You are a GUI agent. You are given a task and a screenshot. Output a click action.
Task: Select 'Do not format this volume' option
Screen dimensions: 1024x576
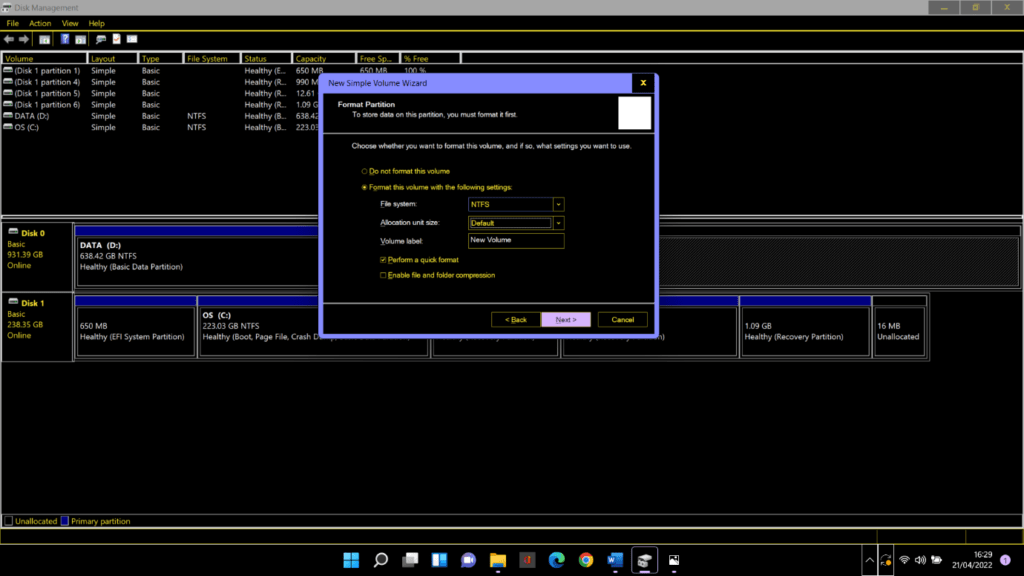click(x=364, y=171)
